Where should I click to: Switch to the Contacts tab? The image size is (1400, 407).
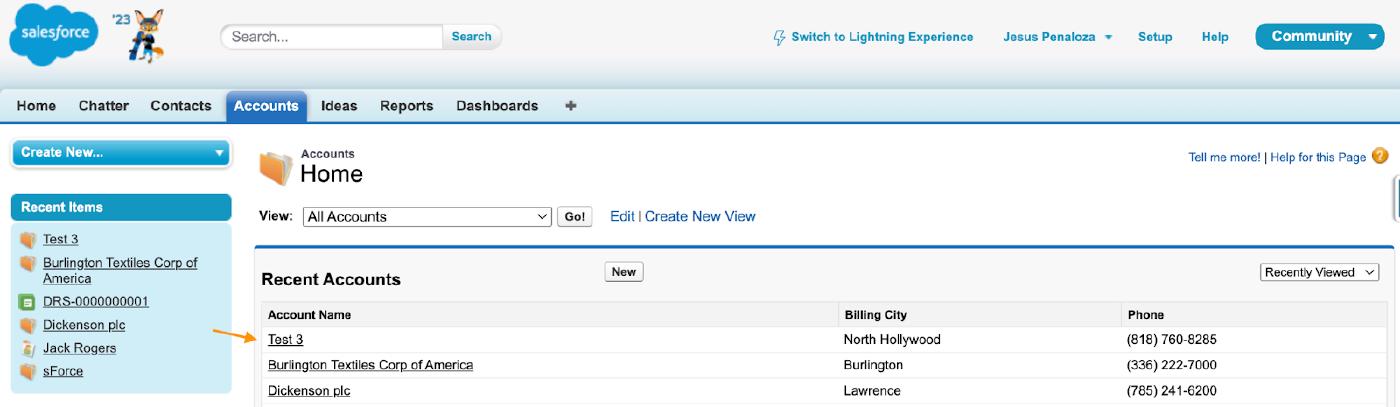click(x=181, y=106)
